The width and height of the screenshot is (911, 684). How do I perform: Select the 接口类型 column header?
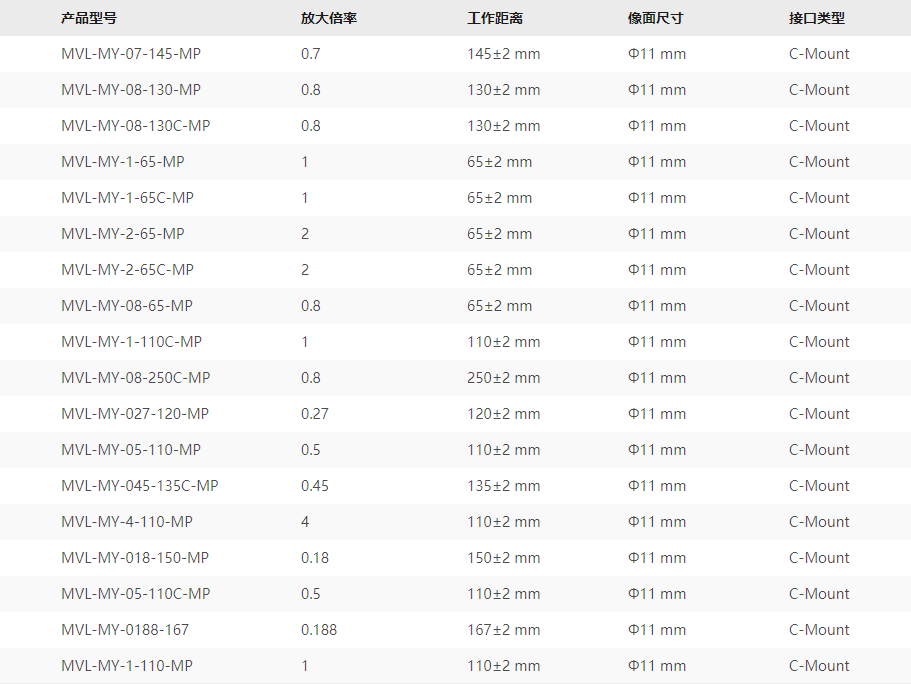(817, 18)
